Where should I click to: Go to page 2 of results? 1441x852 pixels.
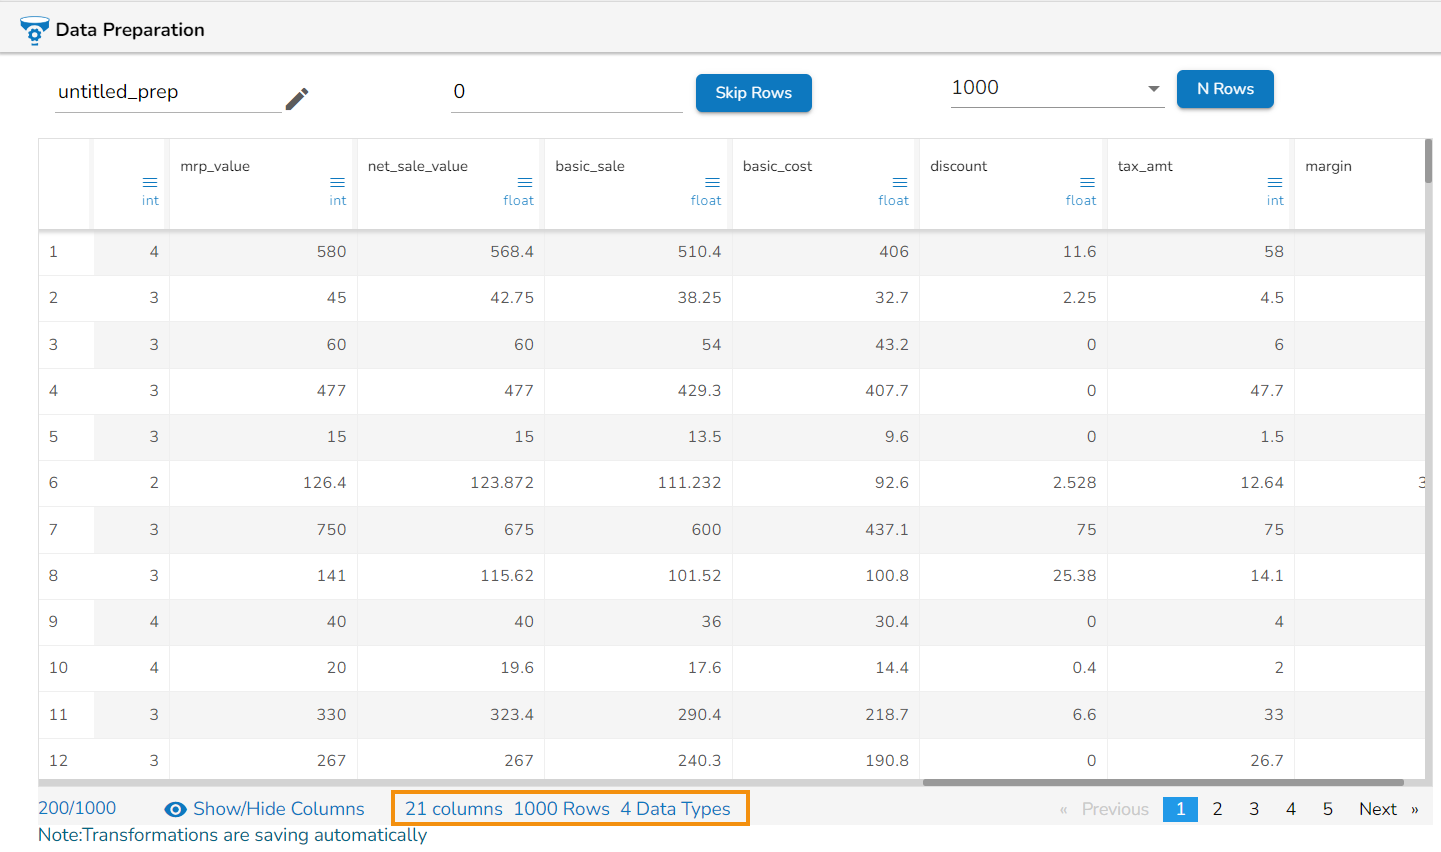1217,809
